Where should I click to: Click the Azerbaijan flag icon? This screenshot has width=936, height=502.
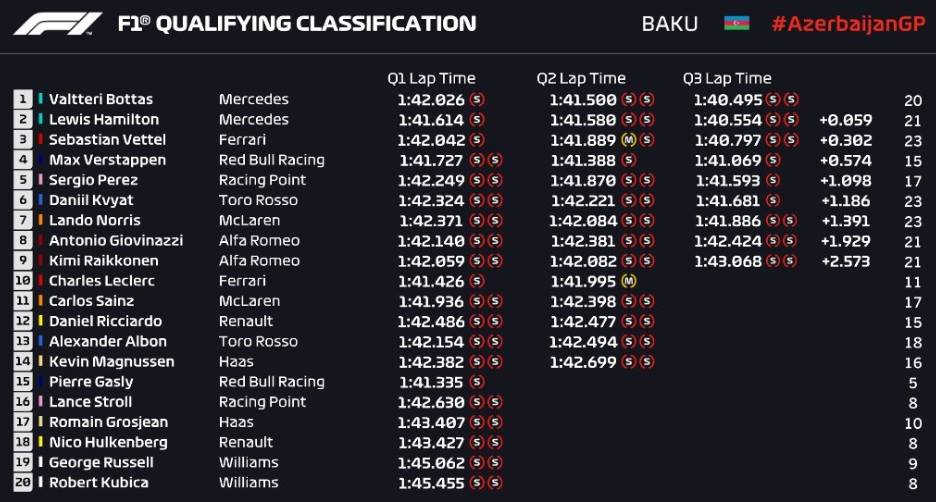(736, 23)
